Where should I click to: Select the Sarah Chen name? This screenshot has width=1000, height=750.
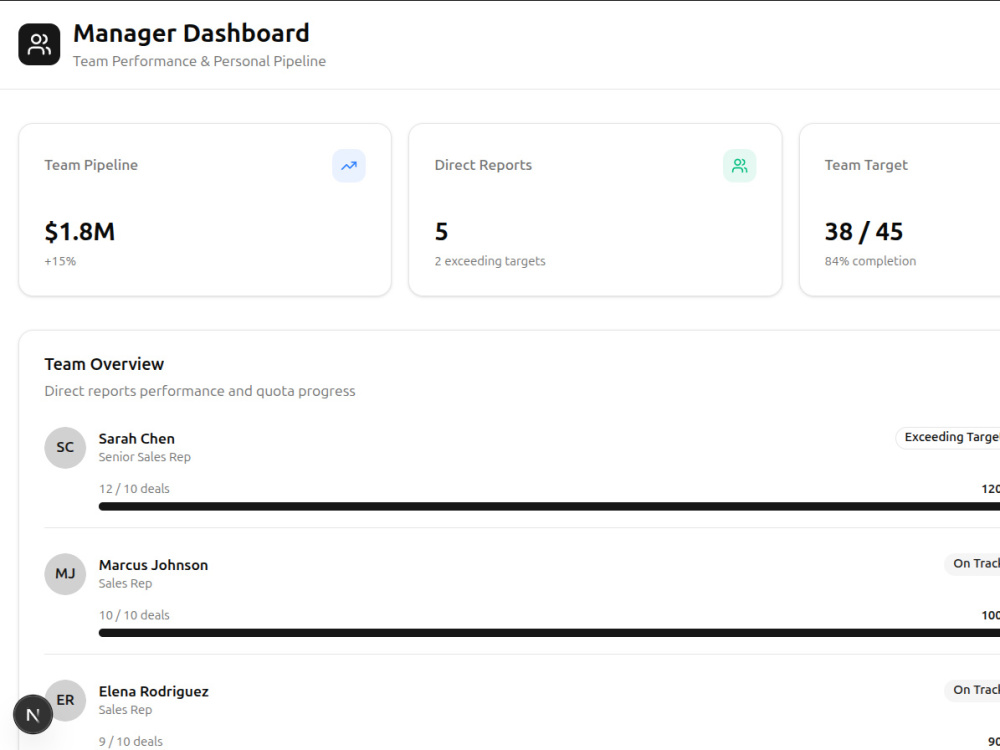[136, 439]
